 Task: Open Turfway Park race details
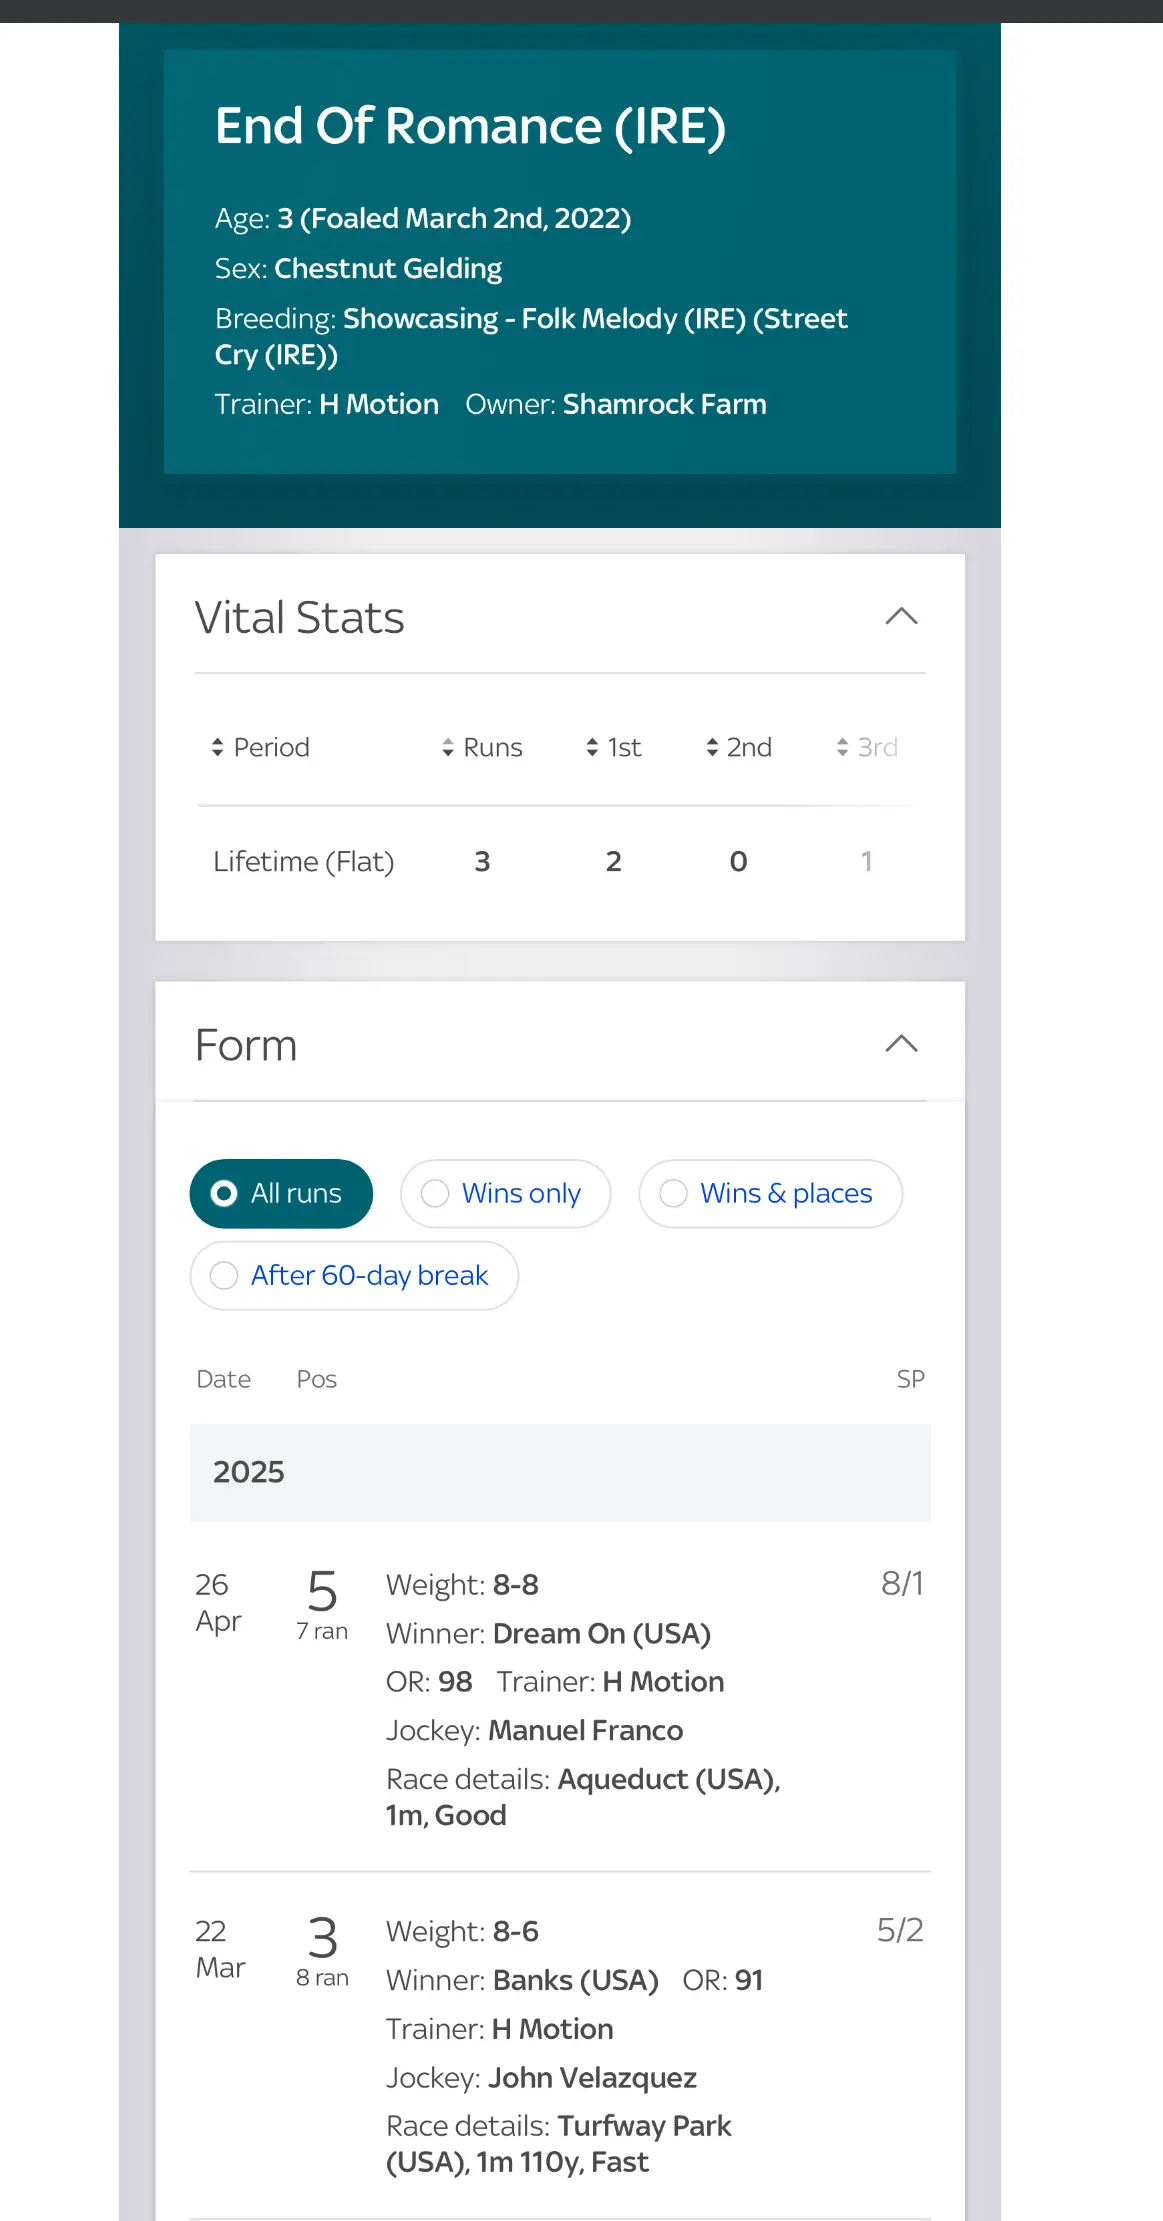click(559, 2144)
